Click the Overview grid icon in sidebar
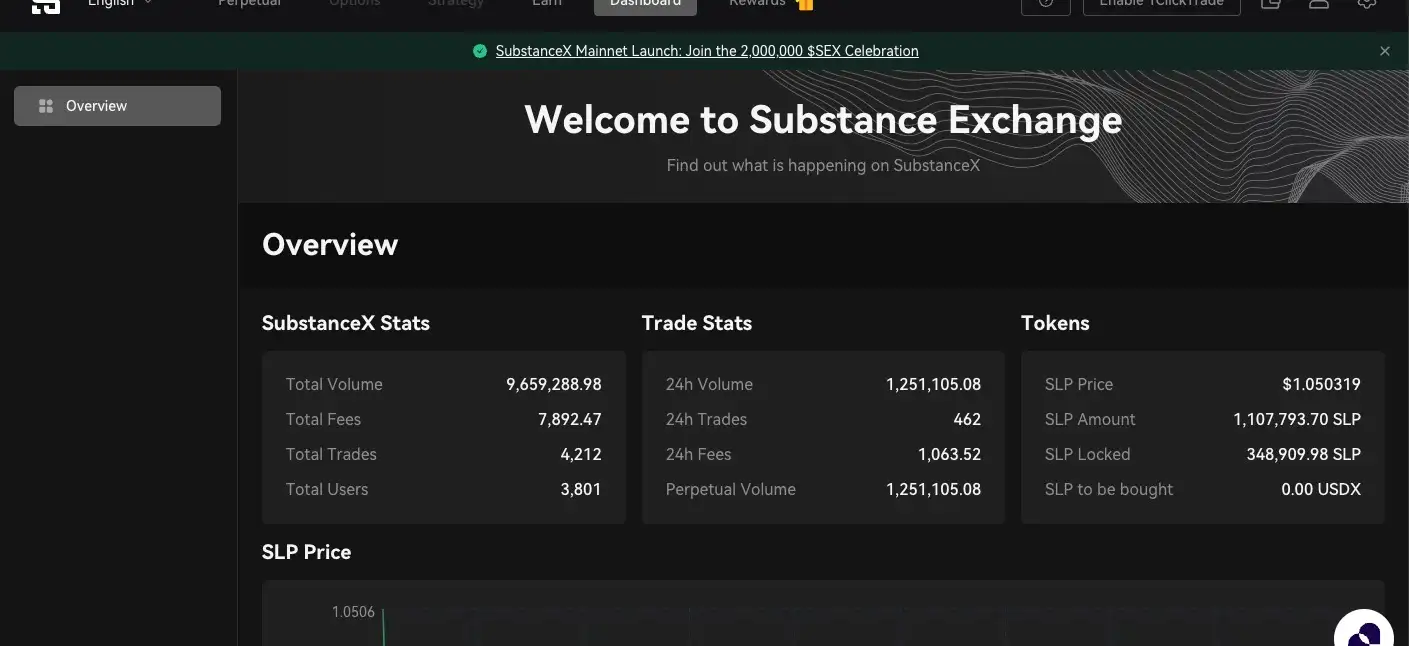 (45, 106)
